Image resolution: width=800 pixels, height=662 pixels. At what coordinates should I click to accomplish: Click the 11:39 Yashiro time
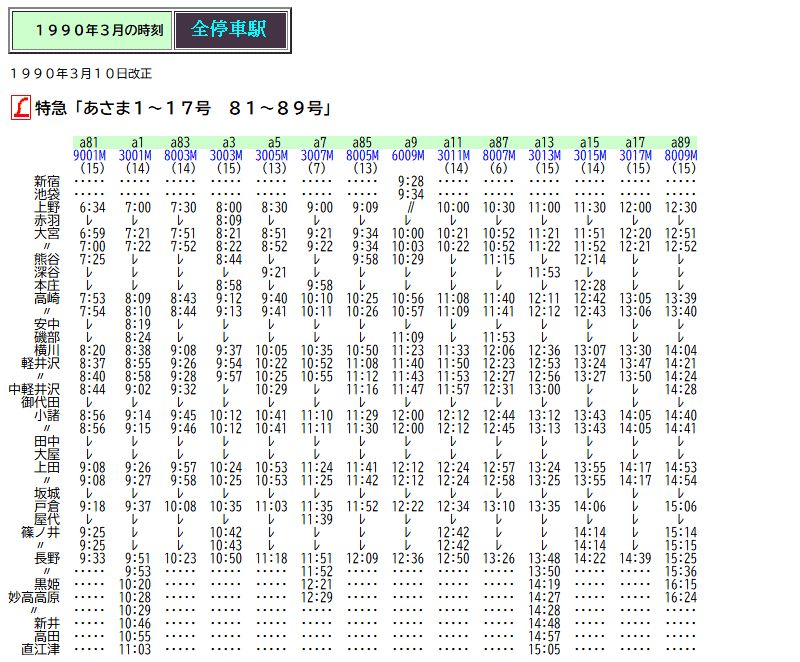[x=317, y=520]
